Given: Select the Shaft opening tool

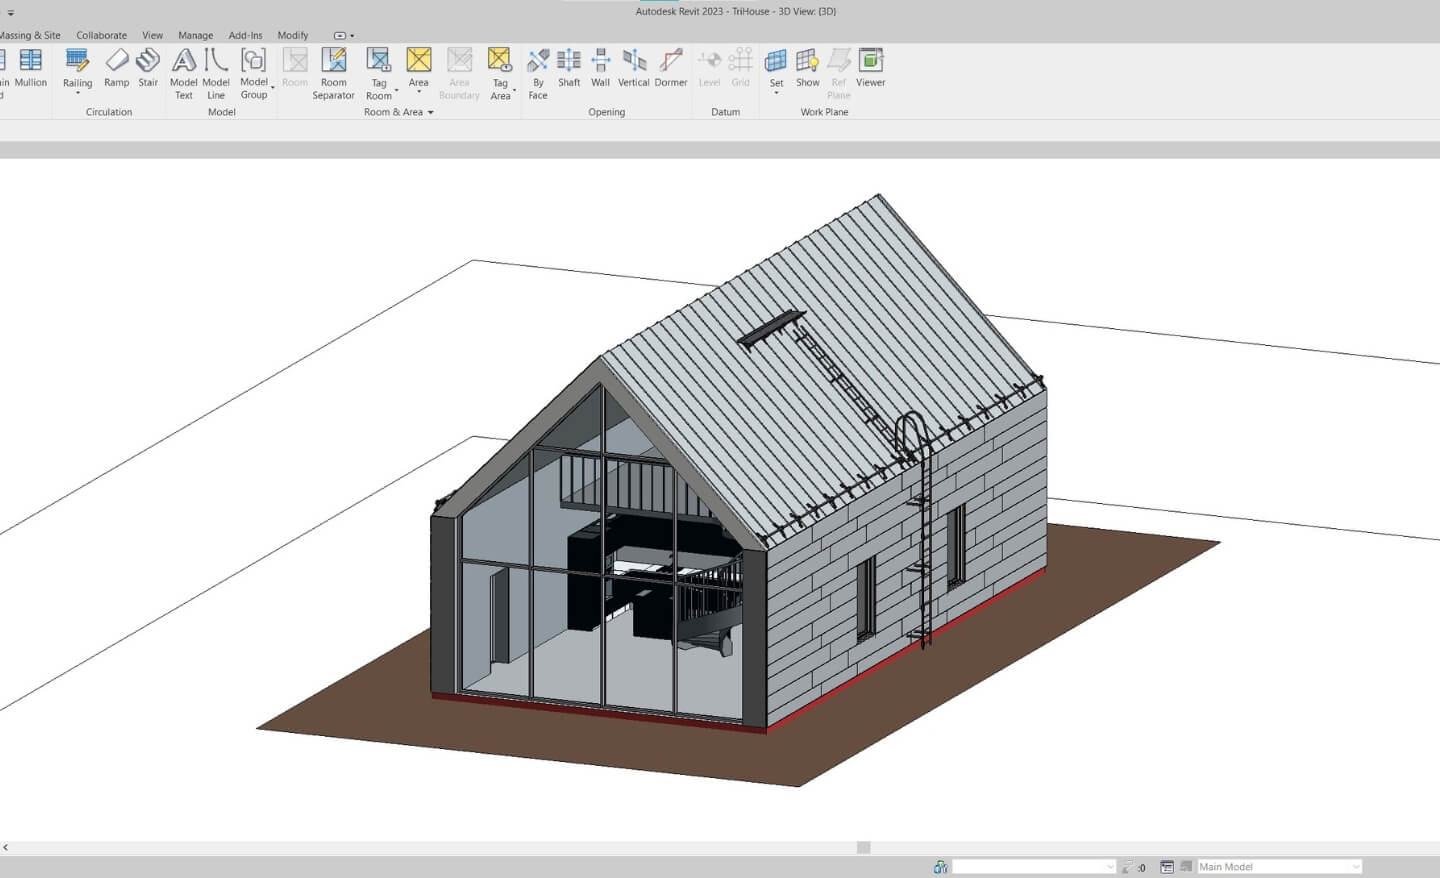Looking at the screenshot, I should [x=569, y=68].
